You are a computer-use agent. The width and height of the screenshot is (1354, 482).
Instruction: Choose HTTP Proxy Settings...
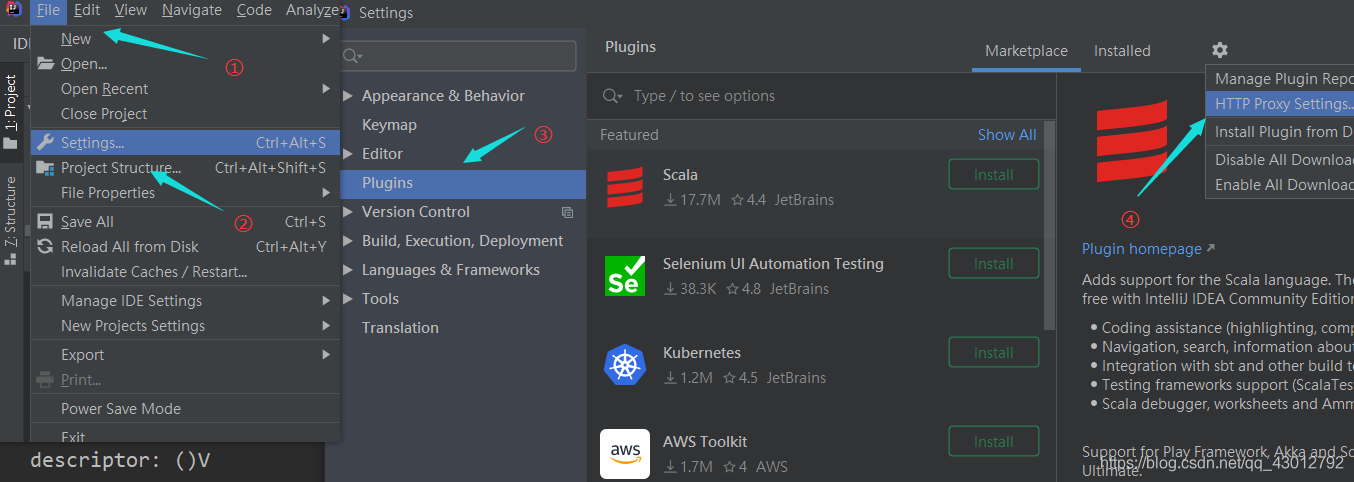click(1280, 104)
